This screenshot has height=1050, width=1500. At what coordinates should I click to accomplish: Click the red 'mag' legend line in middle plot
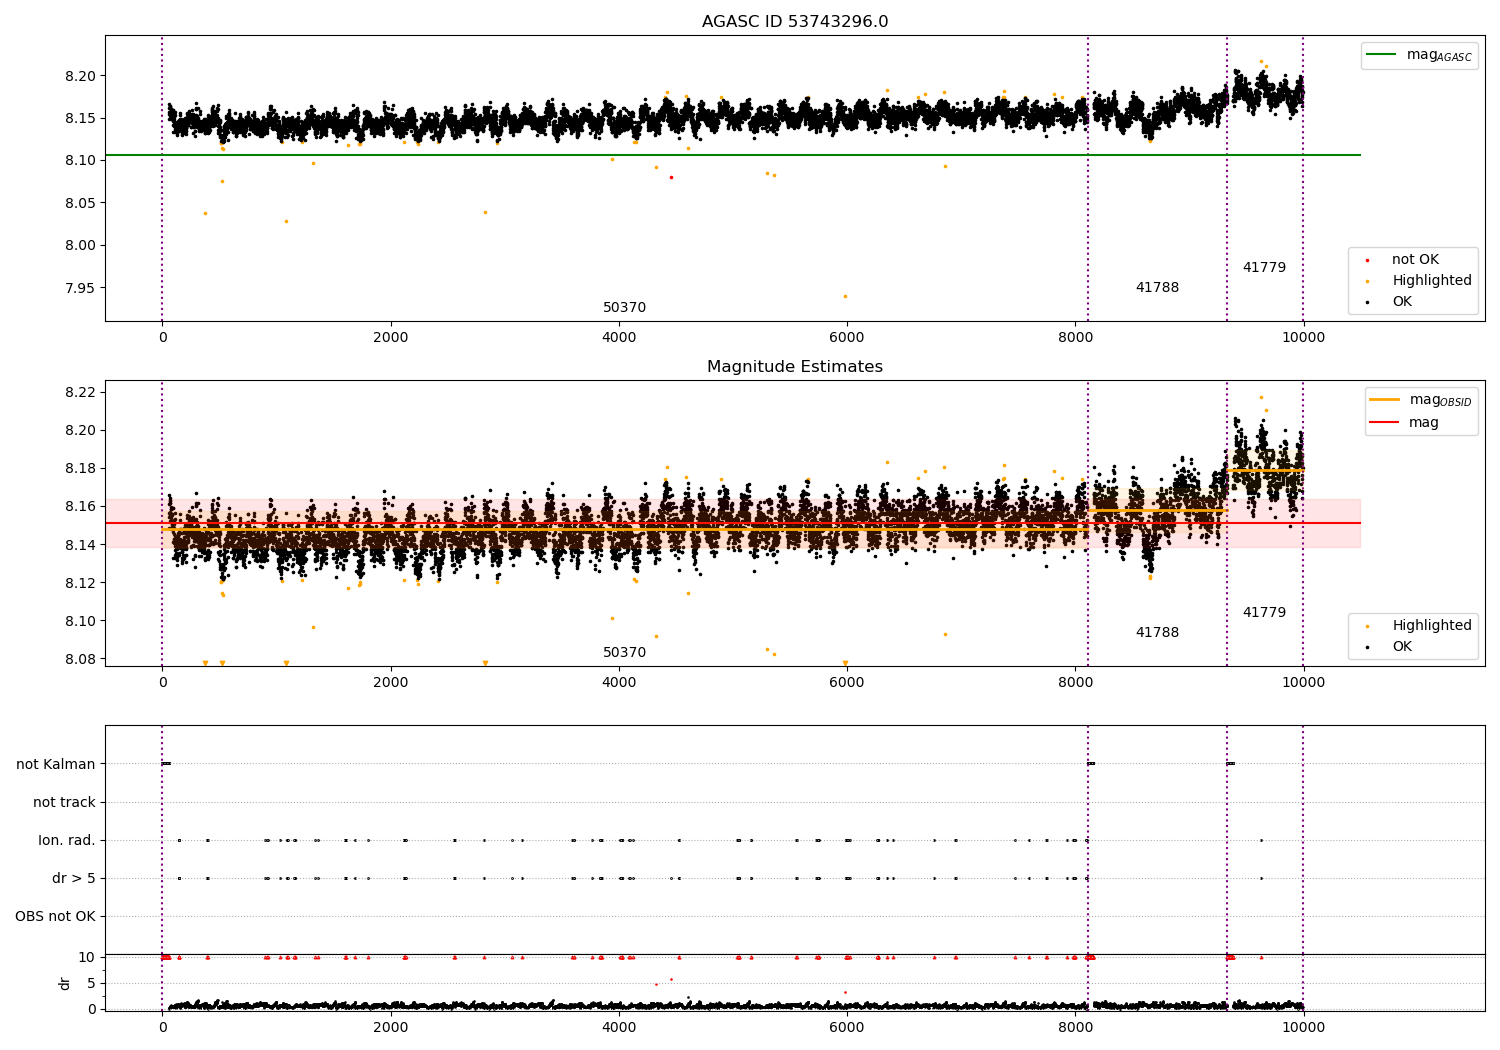(x=1385, y=422)
